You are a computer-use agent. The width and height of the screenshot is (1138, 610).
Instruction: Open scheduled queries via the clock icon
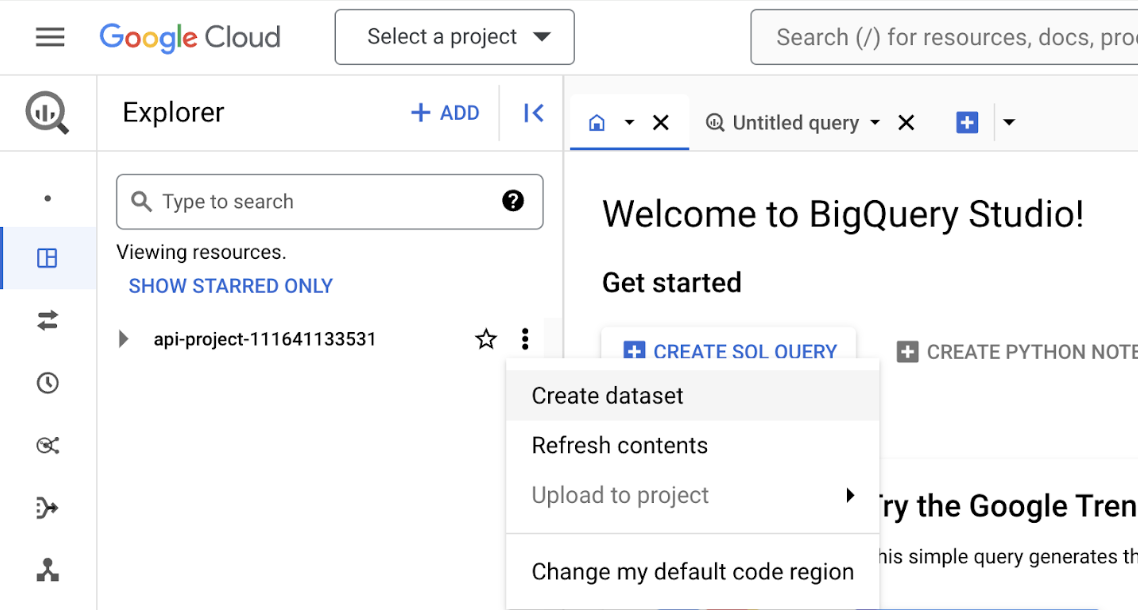(48, 383)
